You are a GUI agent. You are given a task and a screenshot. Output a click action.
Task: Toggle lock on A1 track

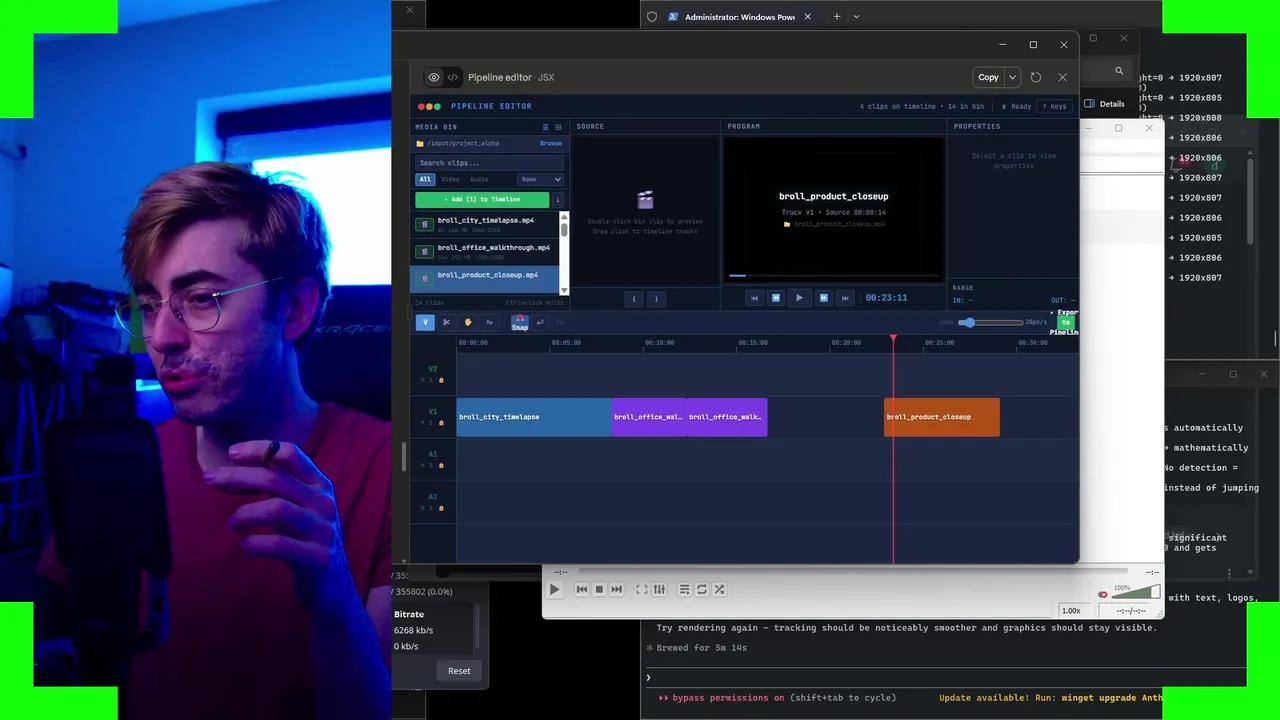[x=441, y=465]
